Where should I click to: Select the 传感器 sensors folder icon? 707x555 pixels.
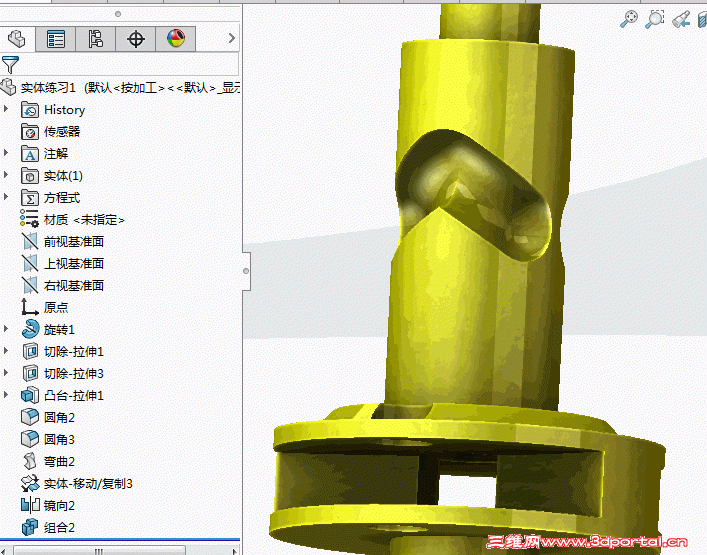coord(30,132)
